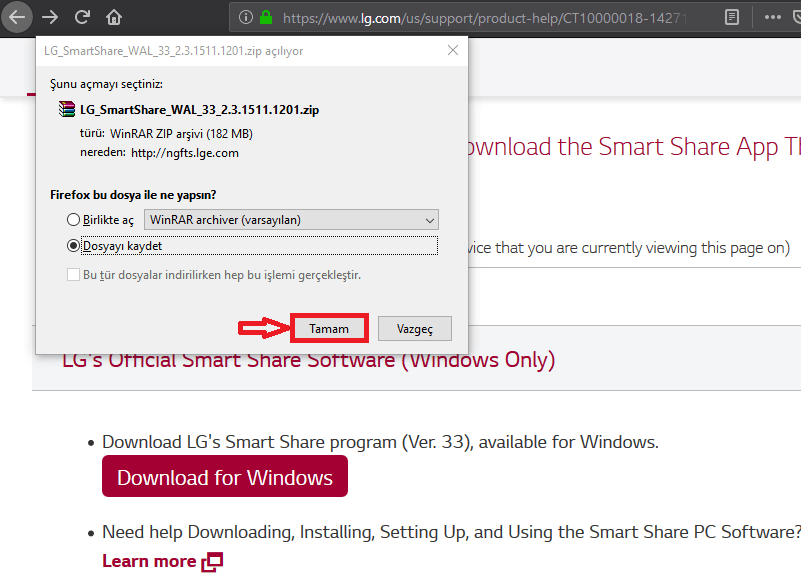Go forward with the browser forward arrow
The width and height of the screenshot is (801, 576).
click(50, 17)
